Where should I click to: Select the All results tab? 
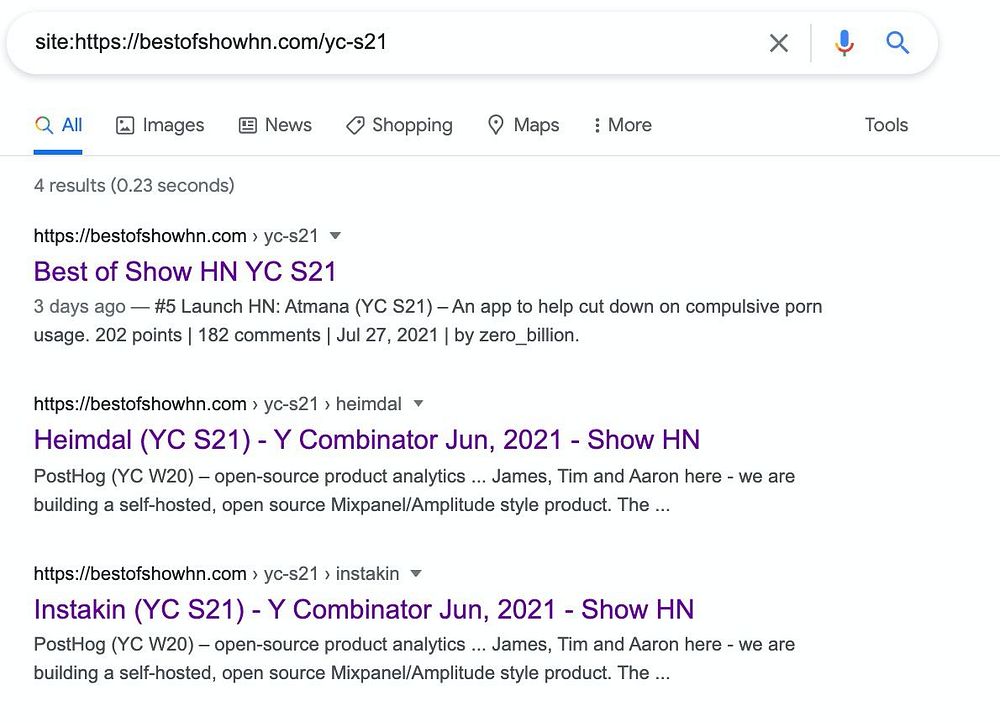coord(58,125)
